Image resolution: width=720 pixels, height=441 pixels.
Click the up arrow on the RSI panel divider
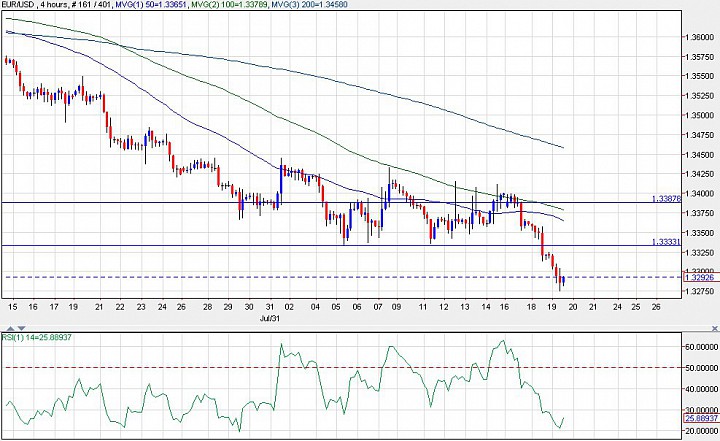pyautogui.click(x=12, y=328)
